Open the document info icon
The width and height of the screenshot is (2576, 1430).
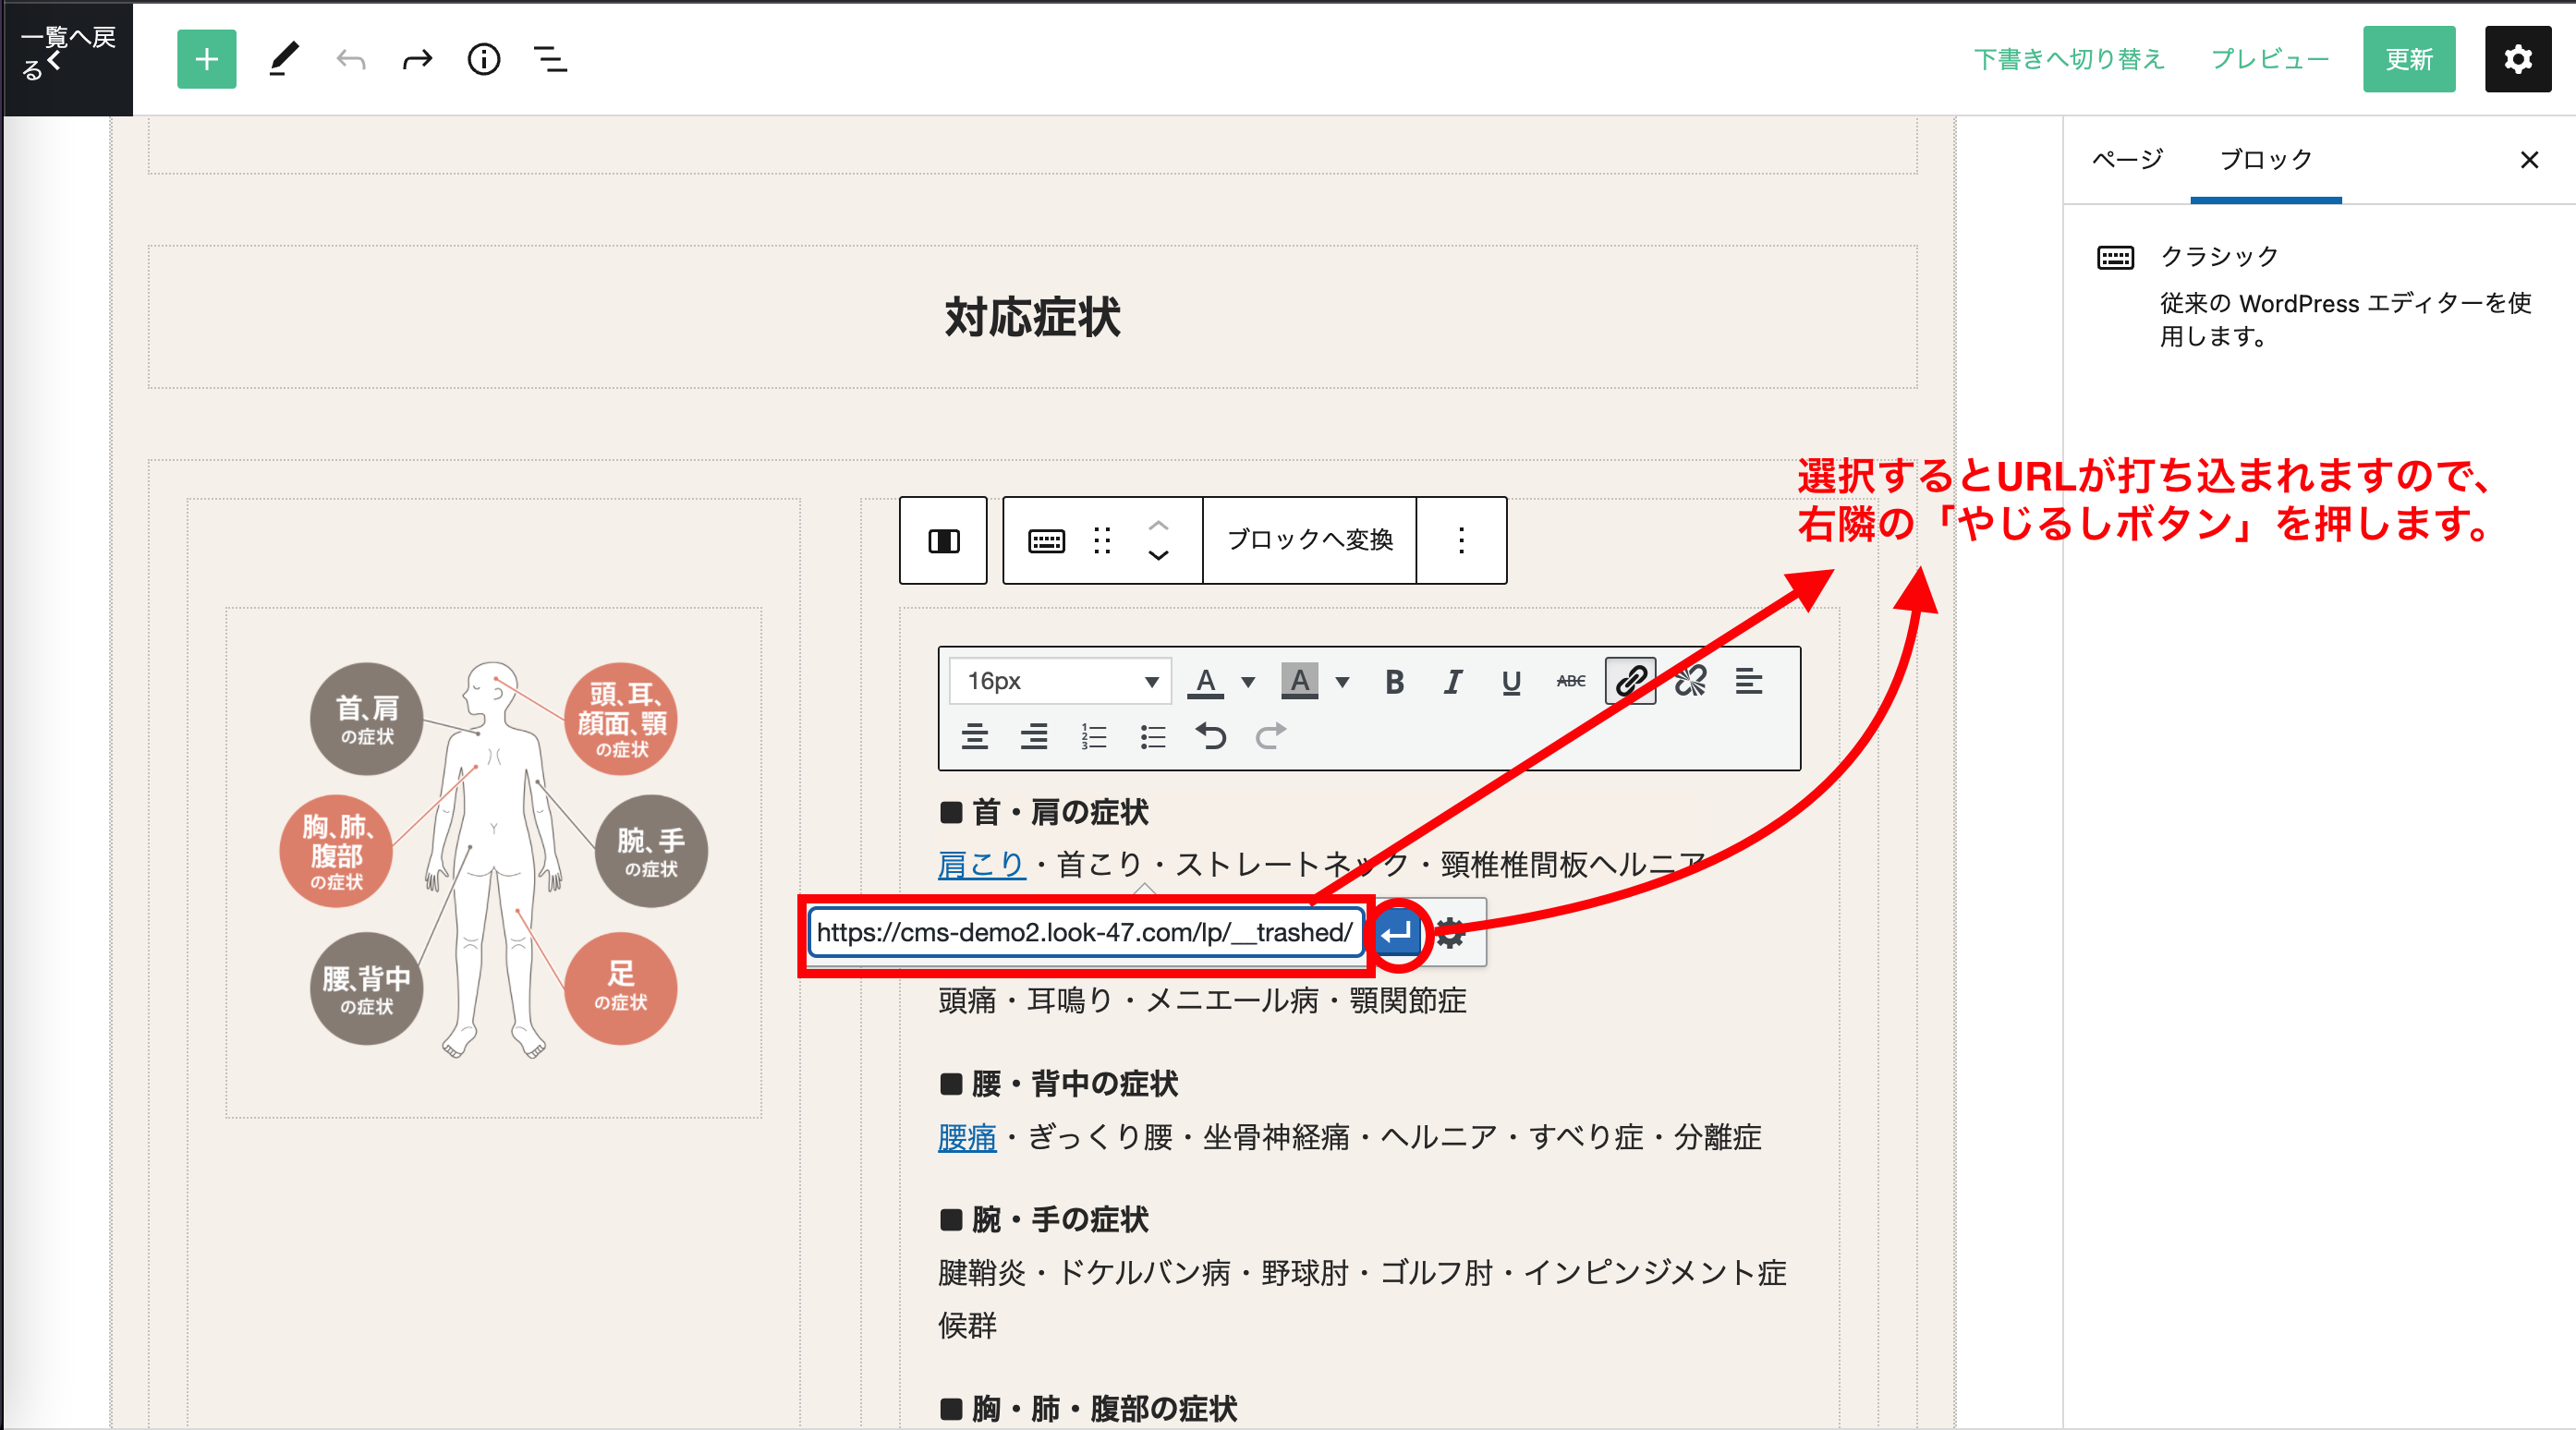484,59
